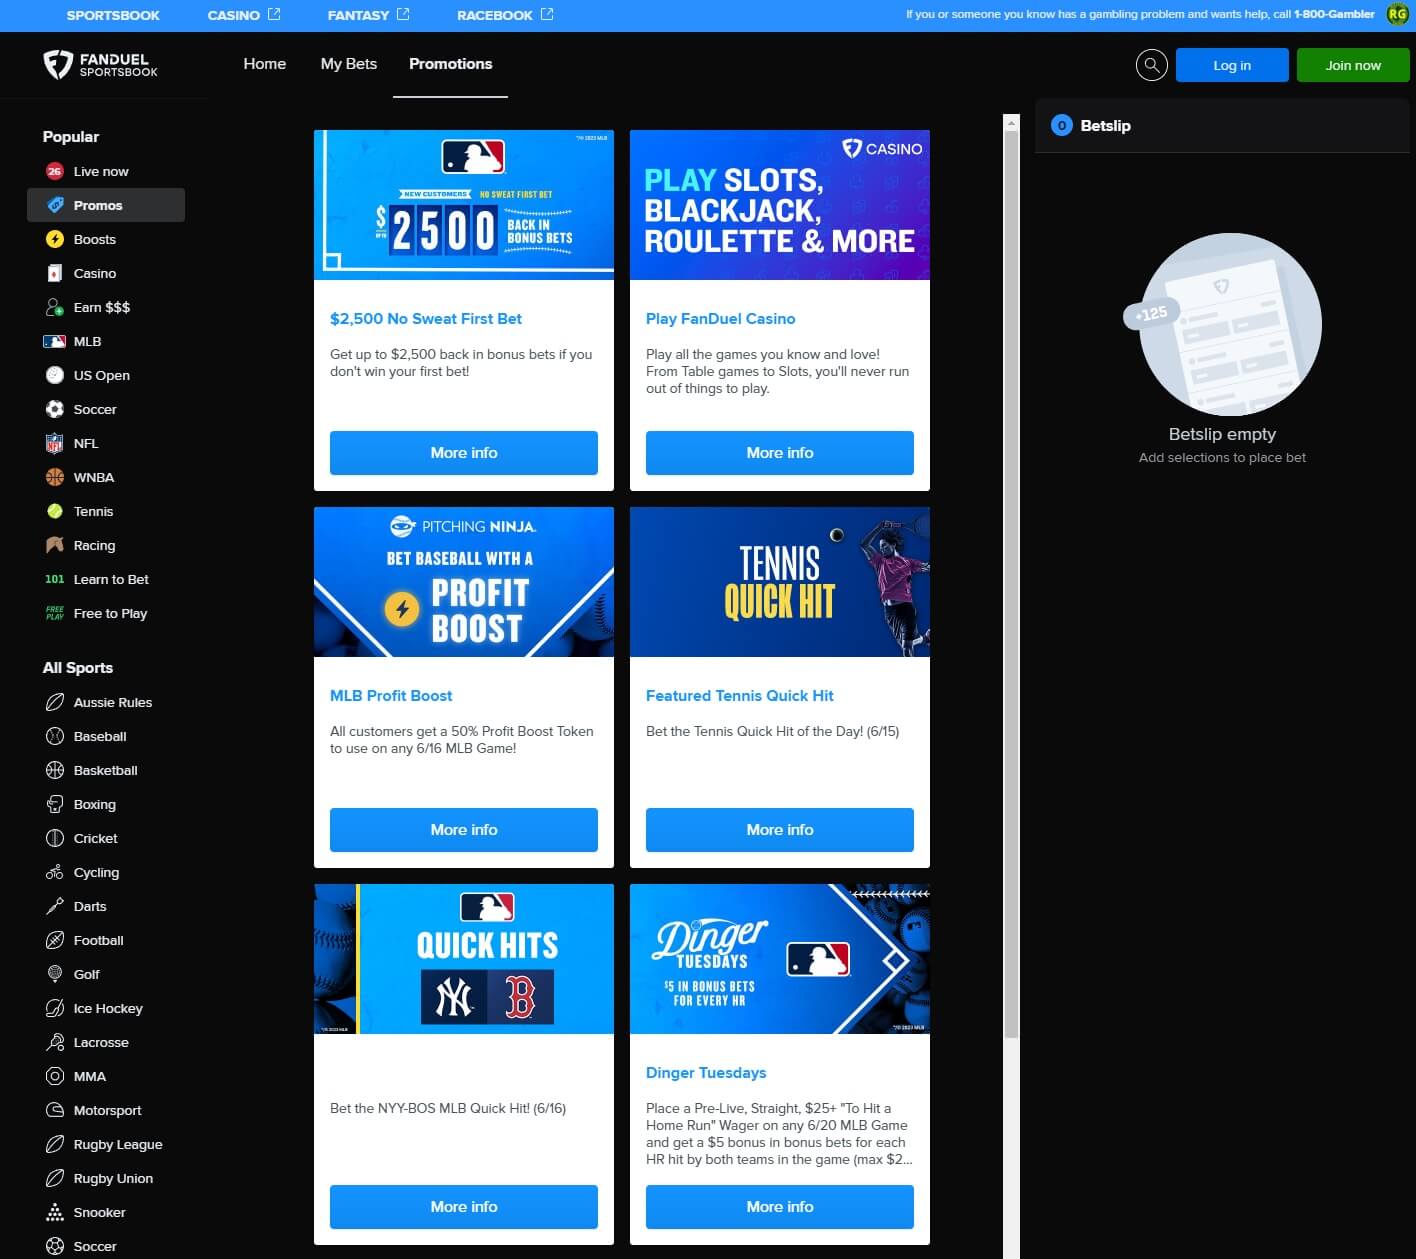1416x1259 pixels.
Task: Click the Betslip counter badge
Action: (x=1062, y=125)
